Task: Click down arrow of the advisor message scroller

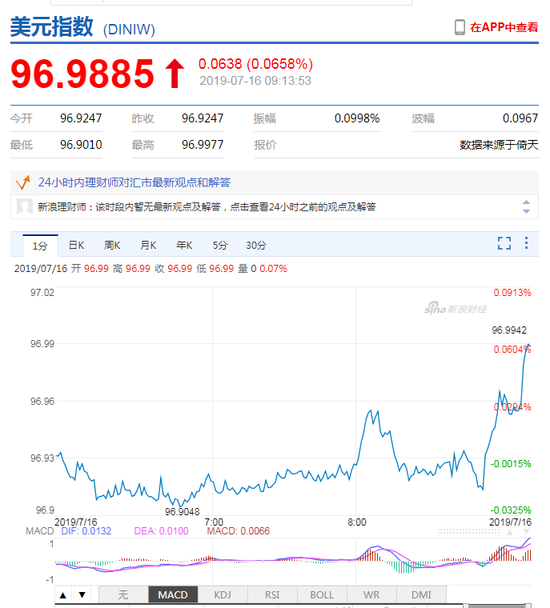Action: coord(526,211)
